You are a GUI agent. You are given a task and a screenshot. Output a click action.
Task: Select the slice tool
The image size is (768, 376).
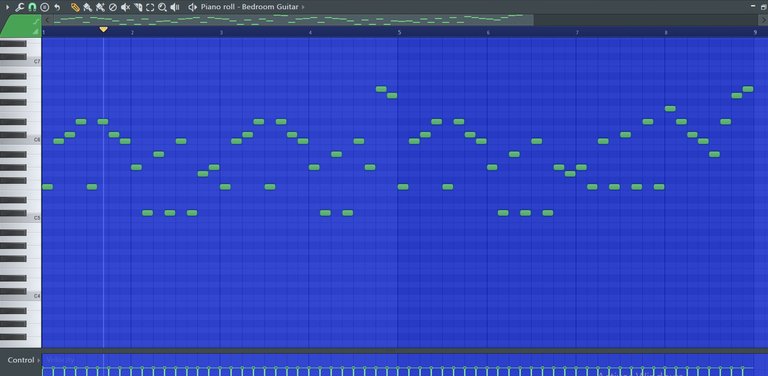click(x=138, y=7)
